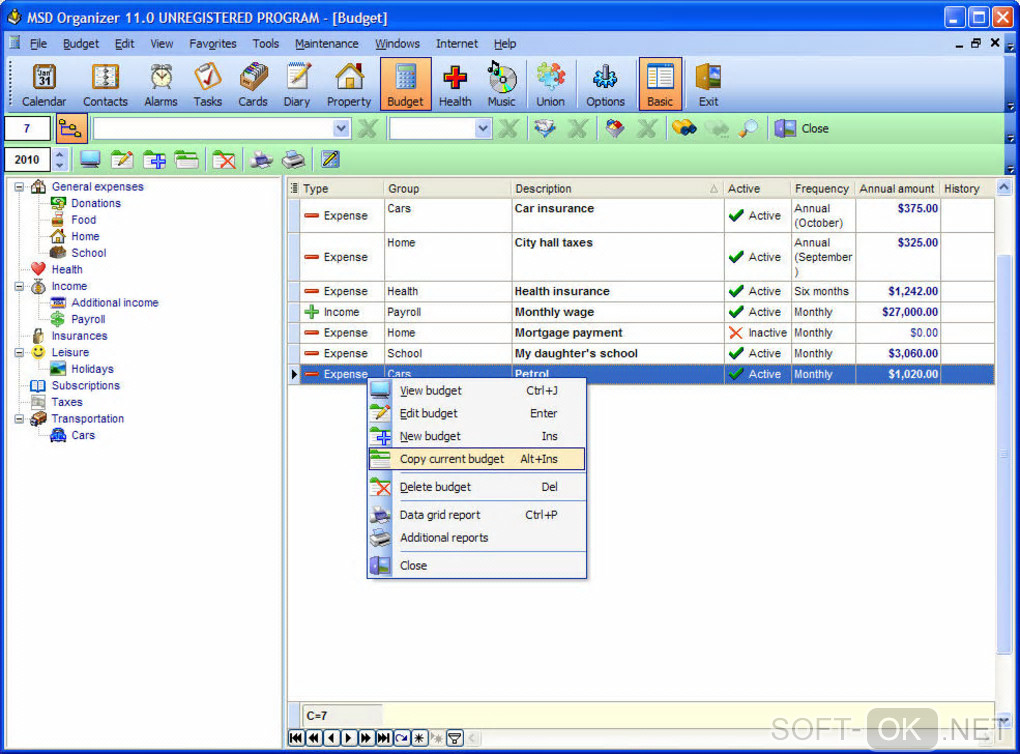Click the Exit toolbar icon
Screen dimensions: 1020x754
click(708, 85)
